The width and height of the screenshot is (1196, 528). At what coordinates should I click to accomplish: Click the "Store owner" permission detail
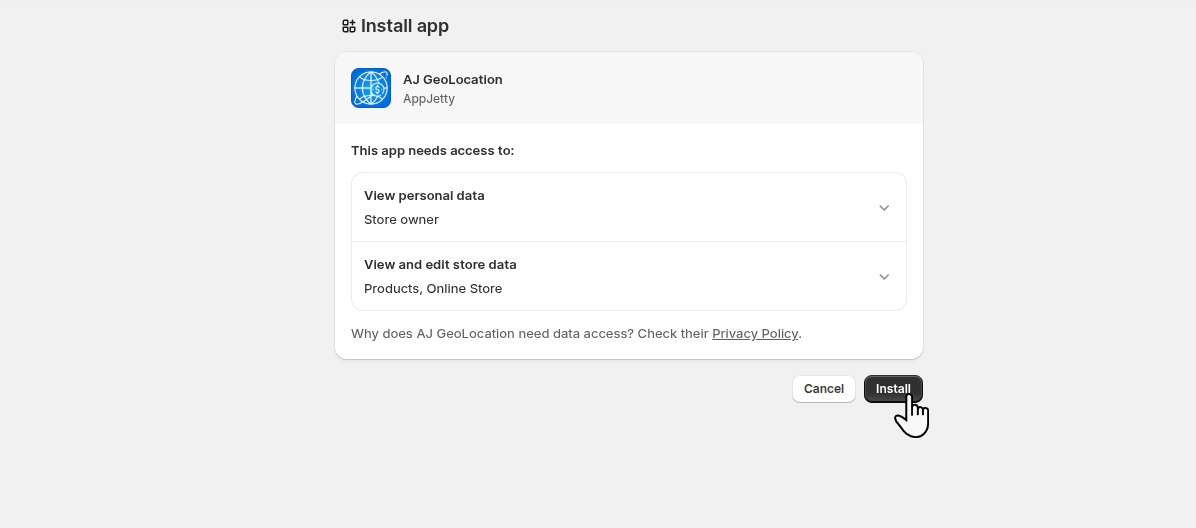coord(401,219)
